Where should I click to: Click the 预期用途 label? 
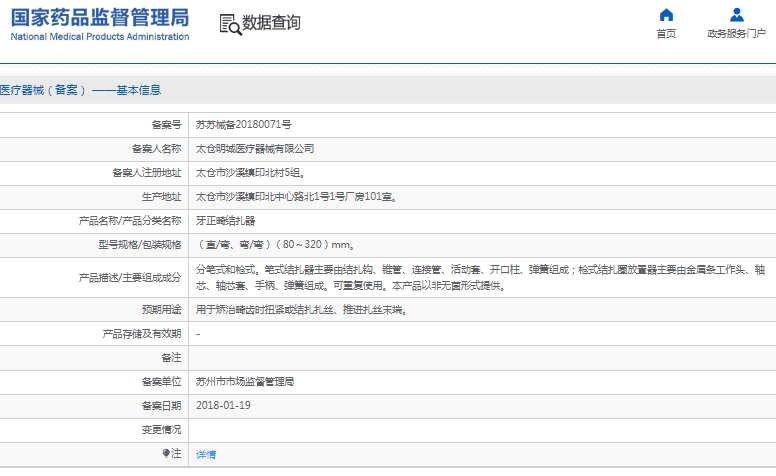(161, 310)
